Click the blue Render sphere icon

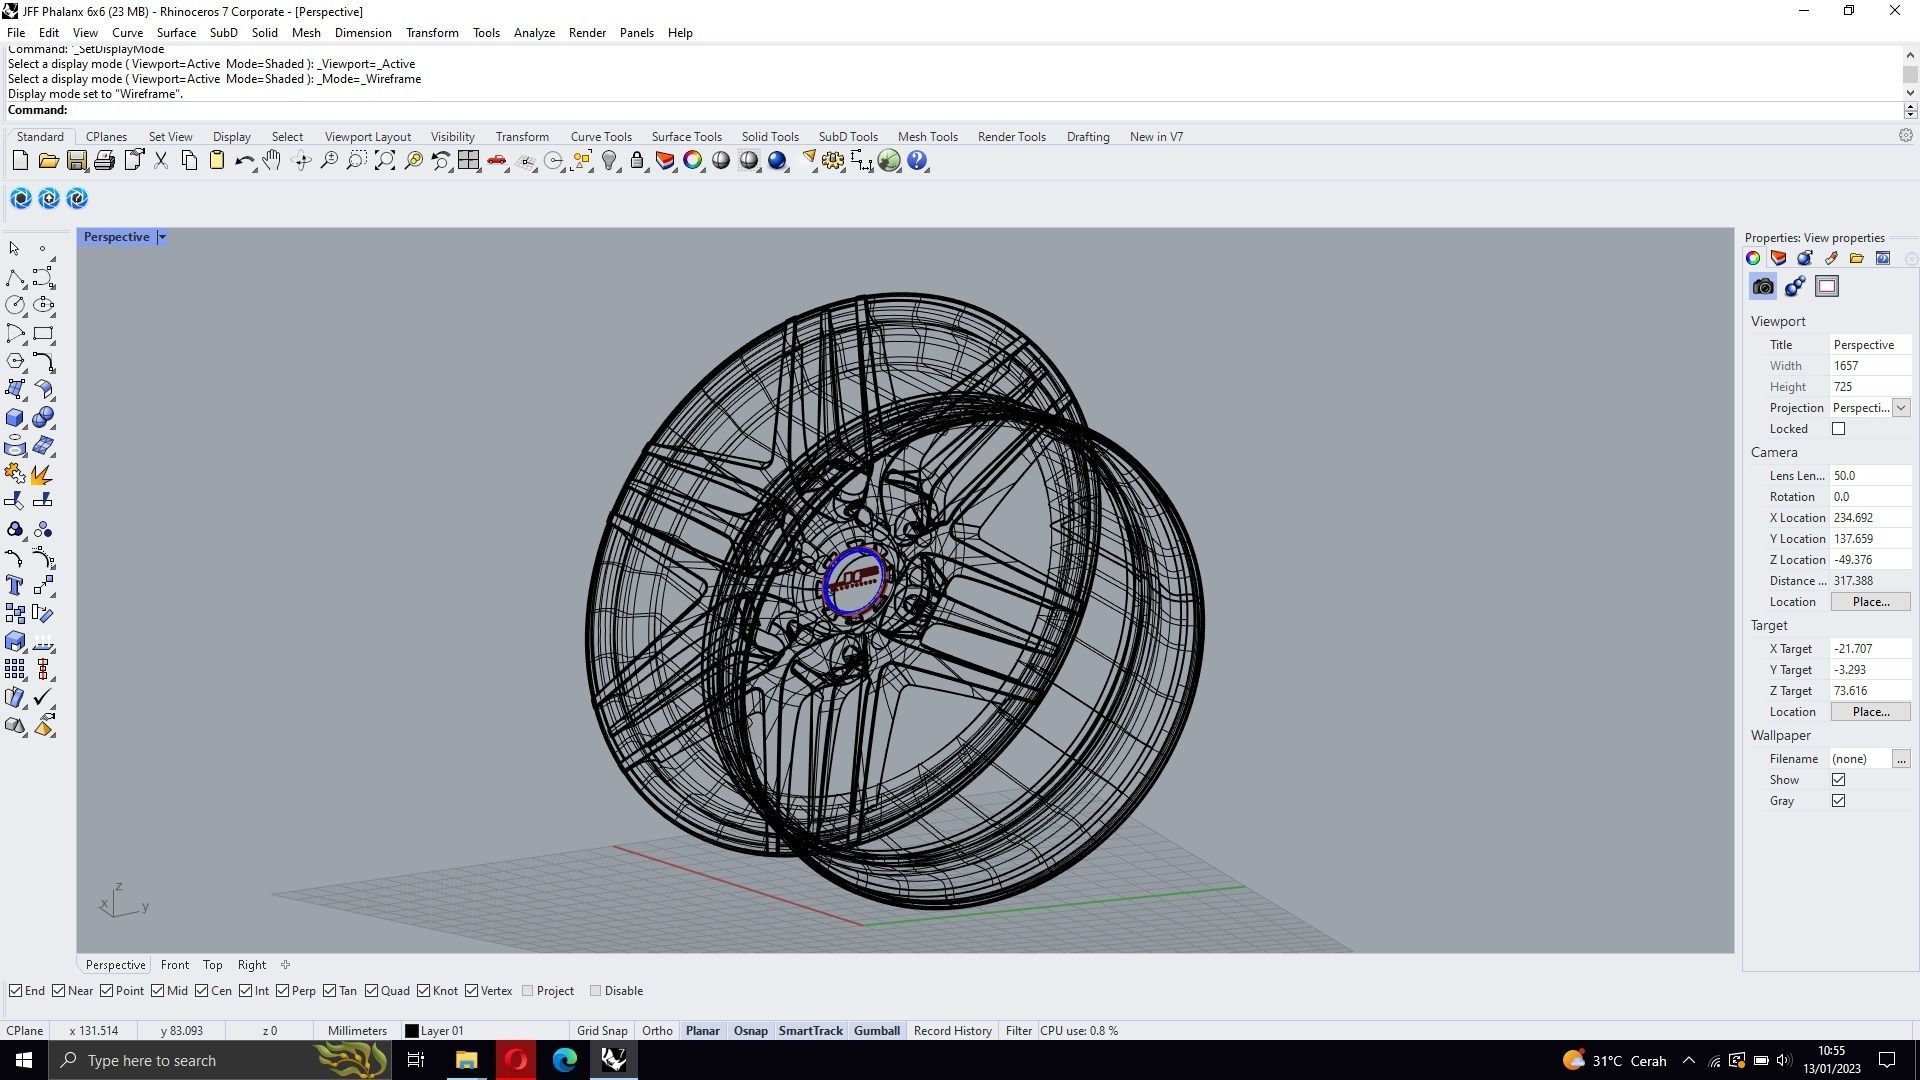[x=777, y=161]
